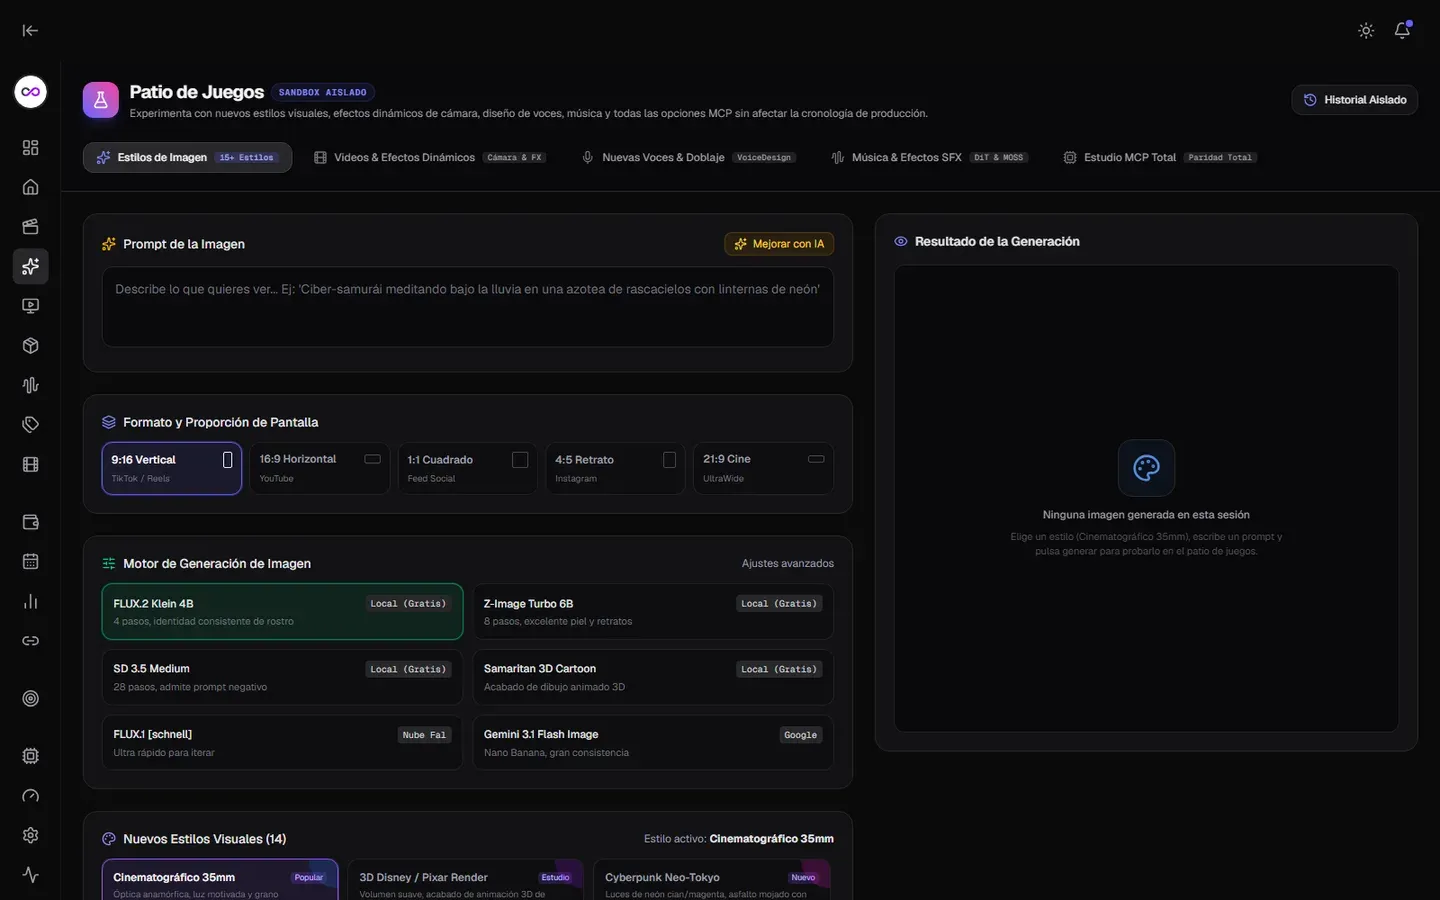
Task: Select the FLUX.1 [schnell] engine
Action: tap(282, 743)
